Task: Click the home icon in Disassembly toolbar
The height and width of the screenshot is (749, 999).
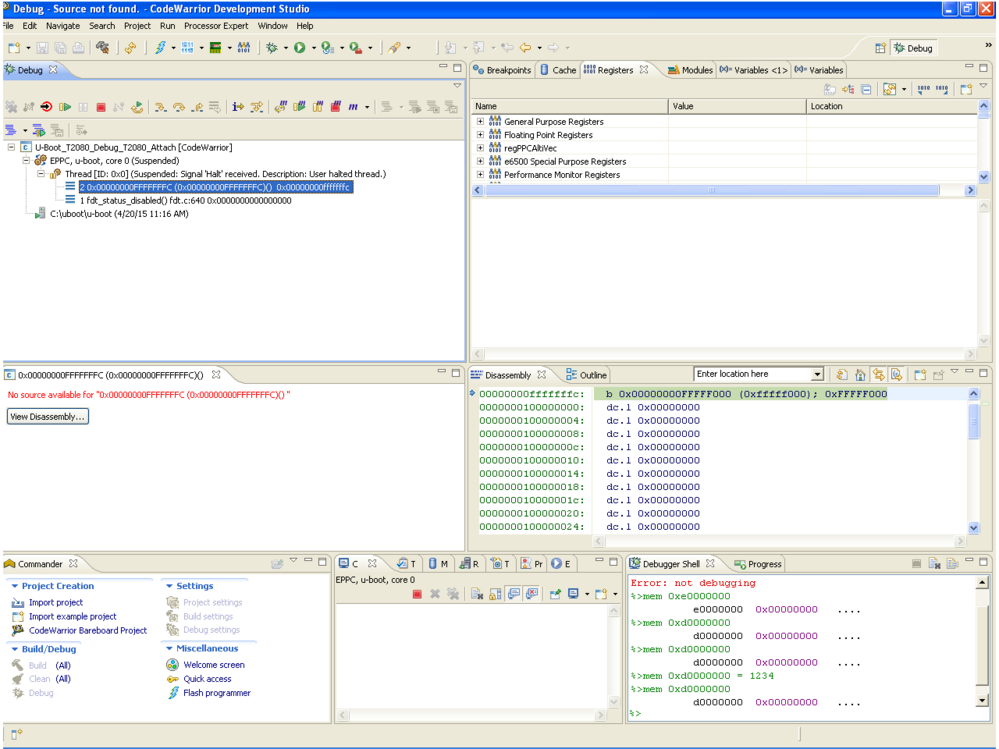Action: (860, 375)
